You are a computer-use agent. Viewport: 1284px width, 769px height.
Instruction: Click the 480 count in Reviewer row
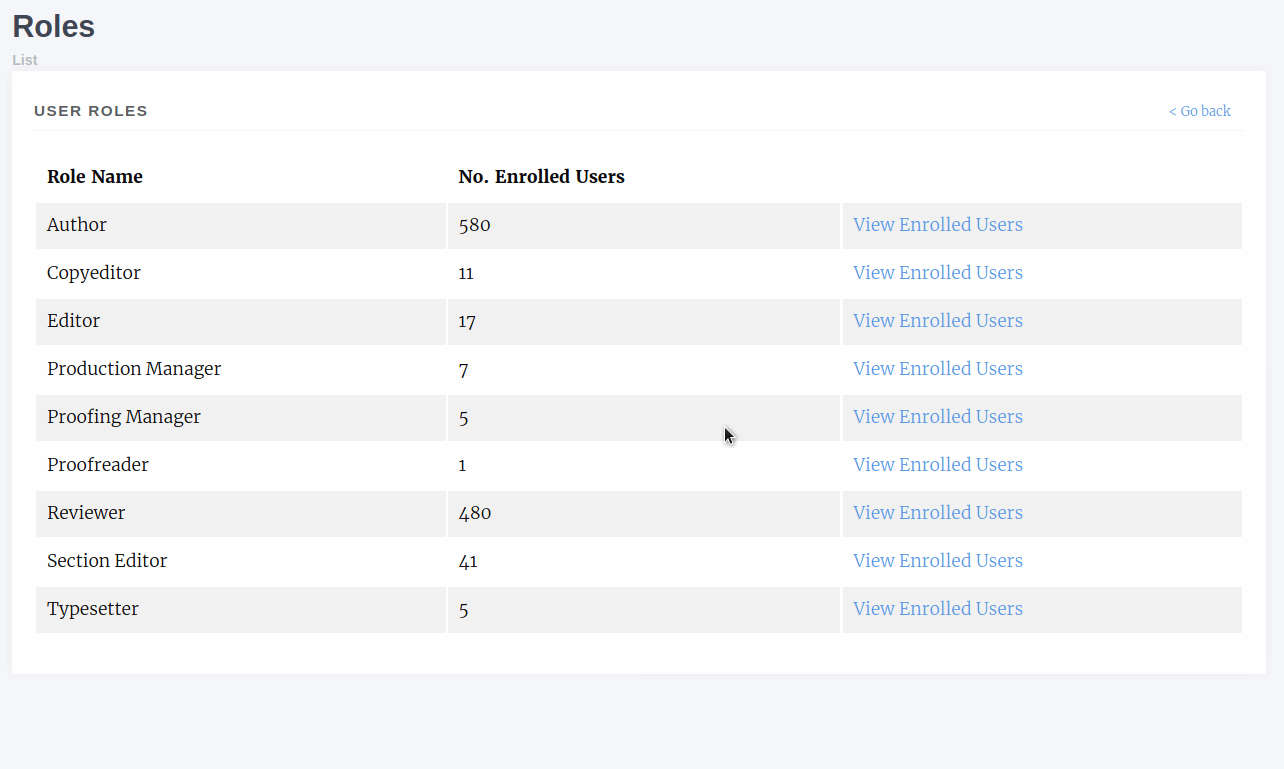coord(474,513)
